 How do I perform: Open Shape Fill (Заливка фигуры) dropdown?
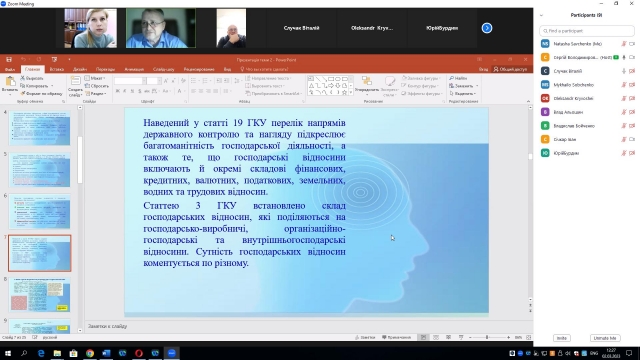[420, 78]
